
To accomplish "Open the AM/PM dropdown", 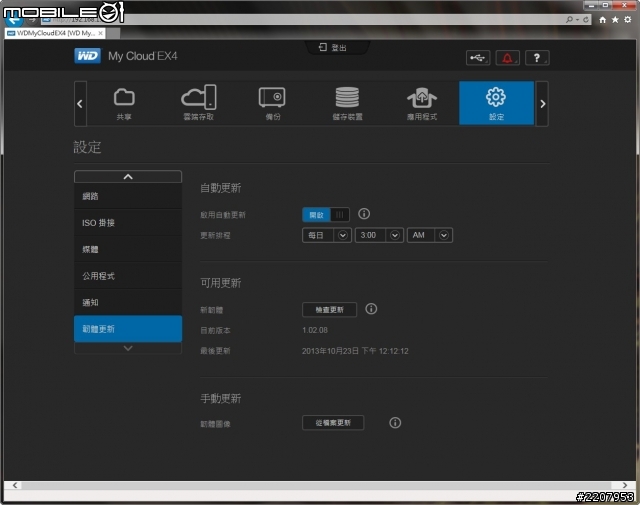I will click(430, 235).
